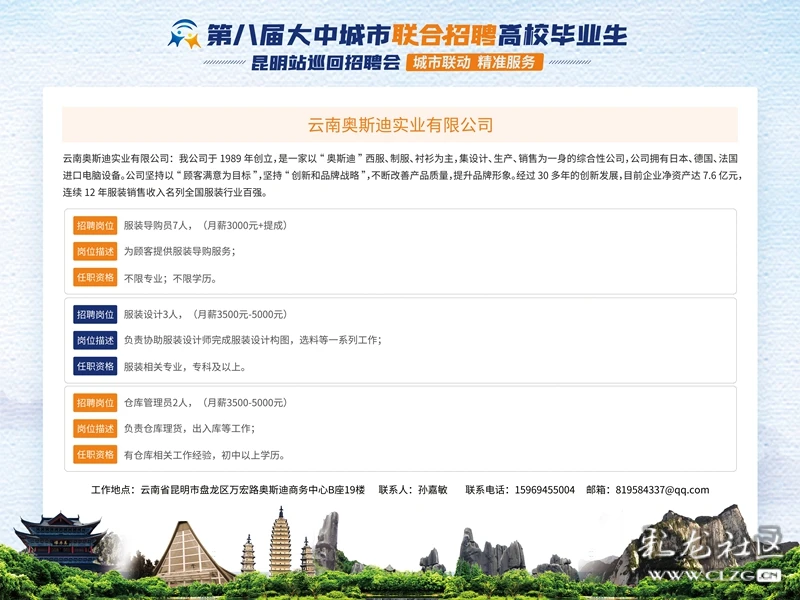
Task: Click the 岗位描述 tag beside 为顾客提供服装导购服务
Action: pyautogui.click(x=95, y=252)
